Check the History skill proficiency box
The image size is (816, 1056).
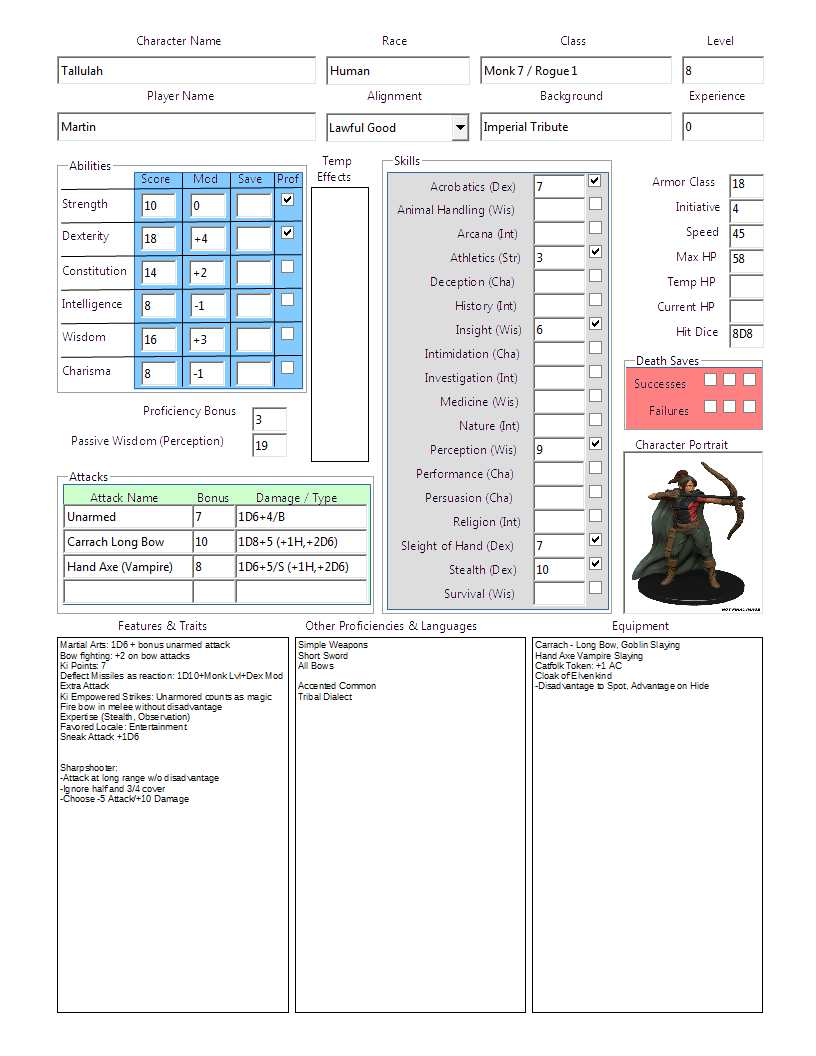click(x=595, y=300)
